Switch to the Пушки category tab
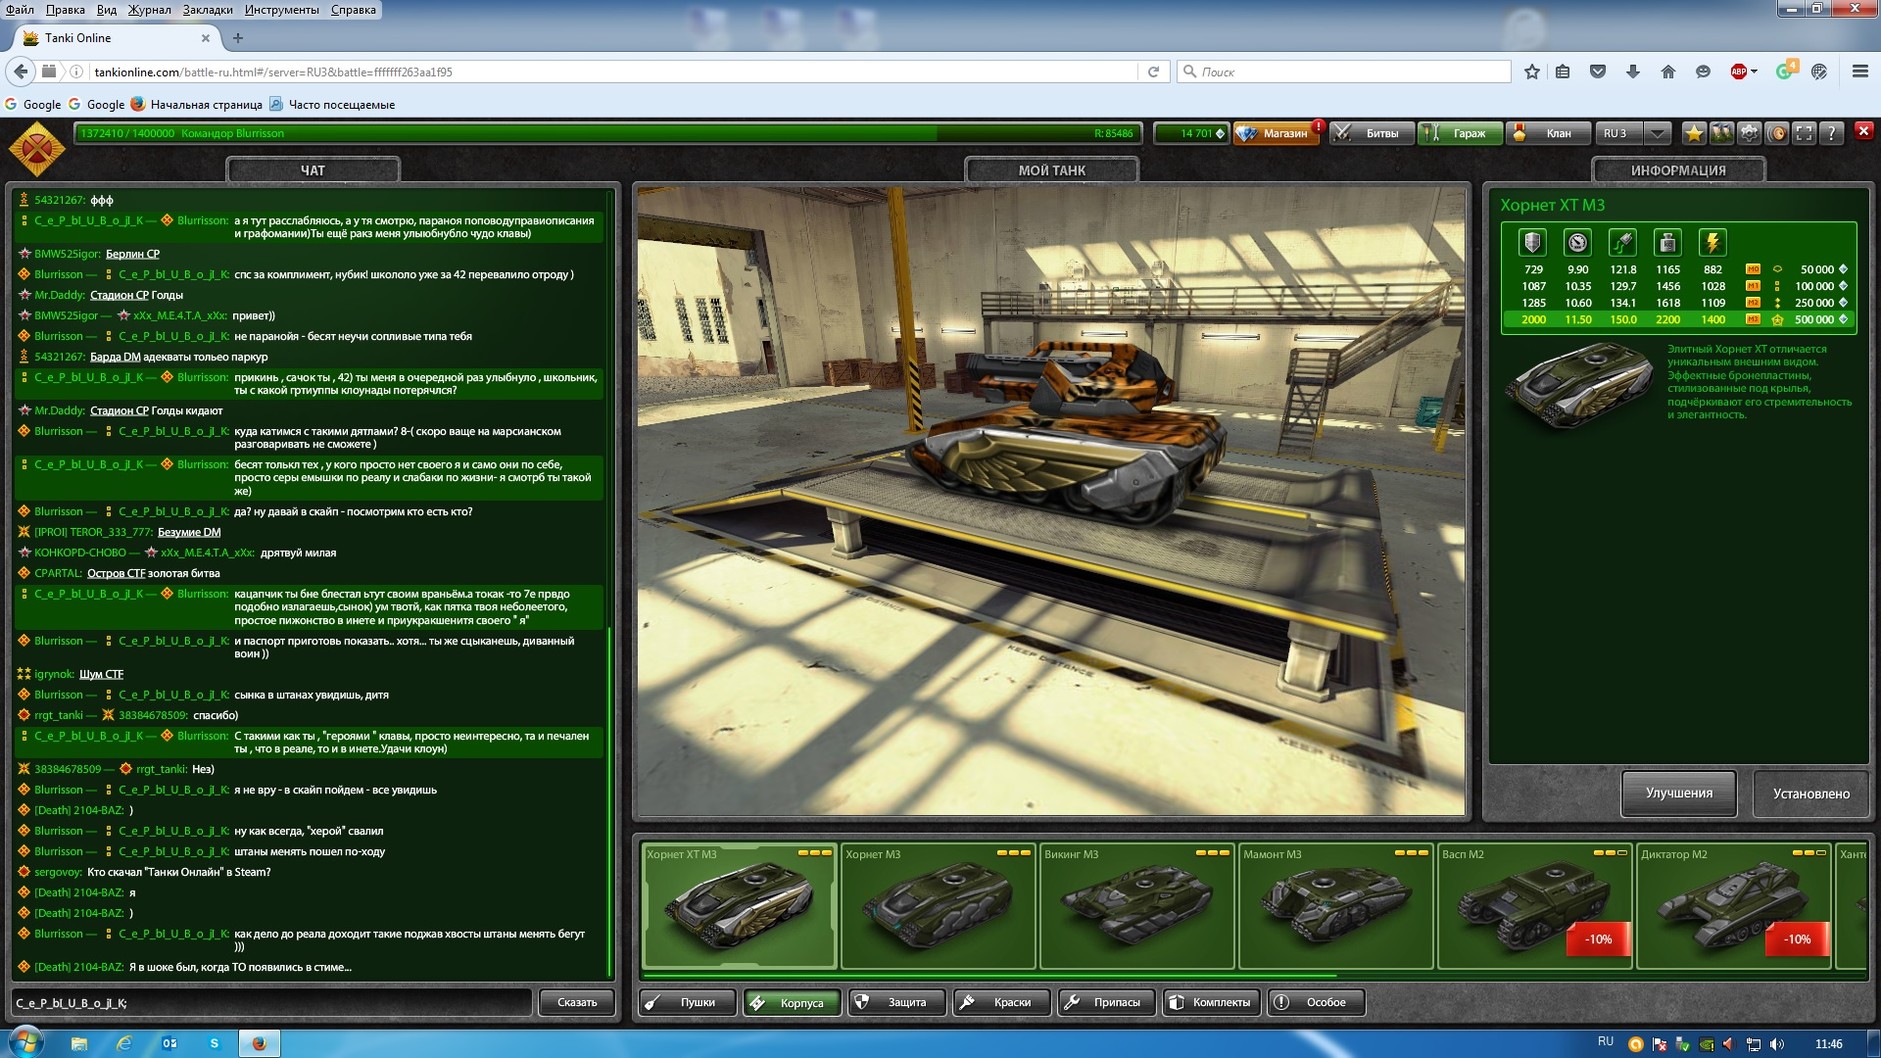The width and height of the screenshot is (1881, 1058). [x=688, y=1002]
